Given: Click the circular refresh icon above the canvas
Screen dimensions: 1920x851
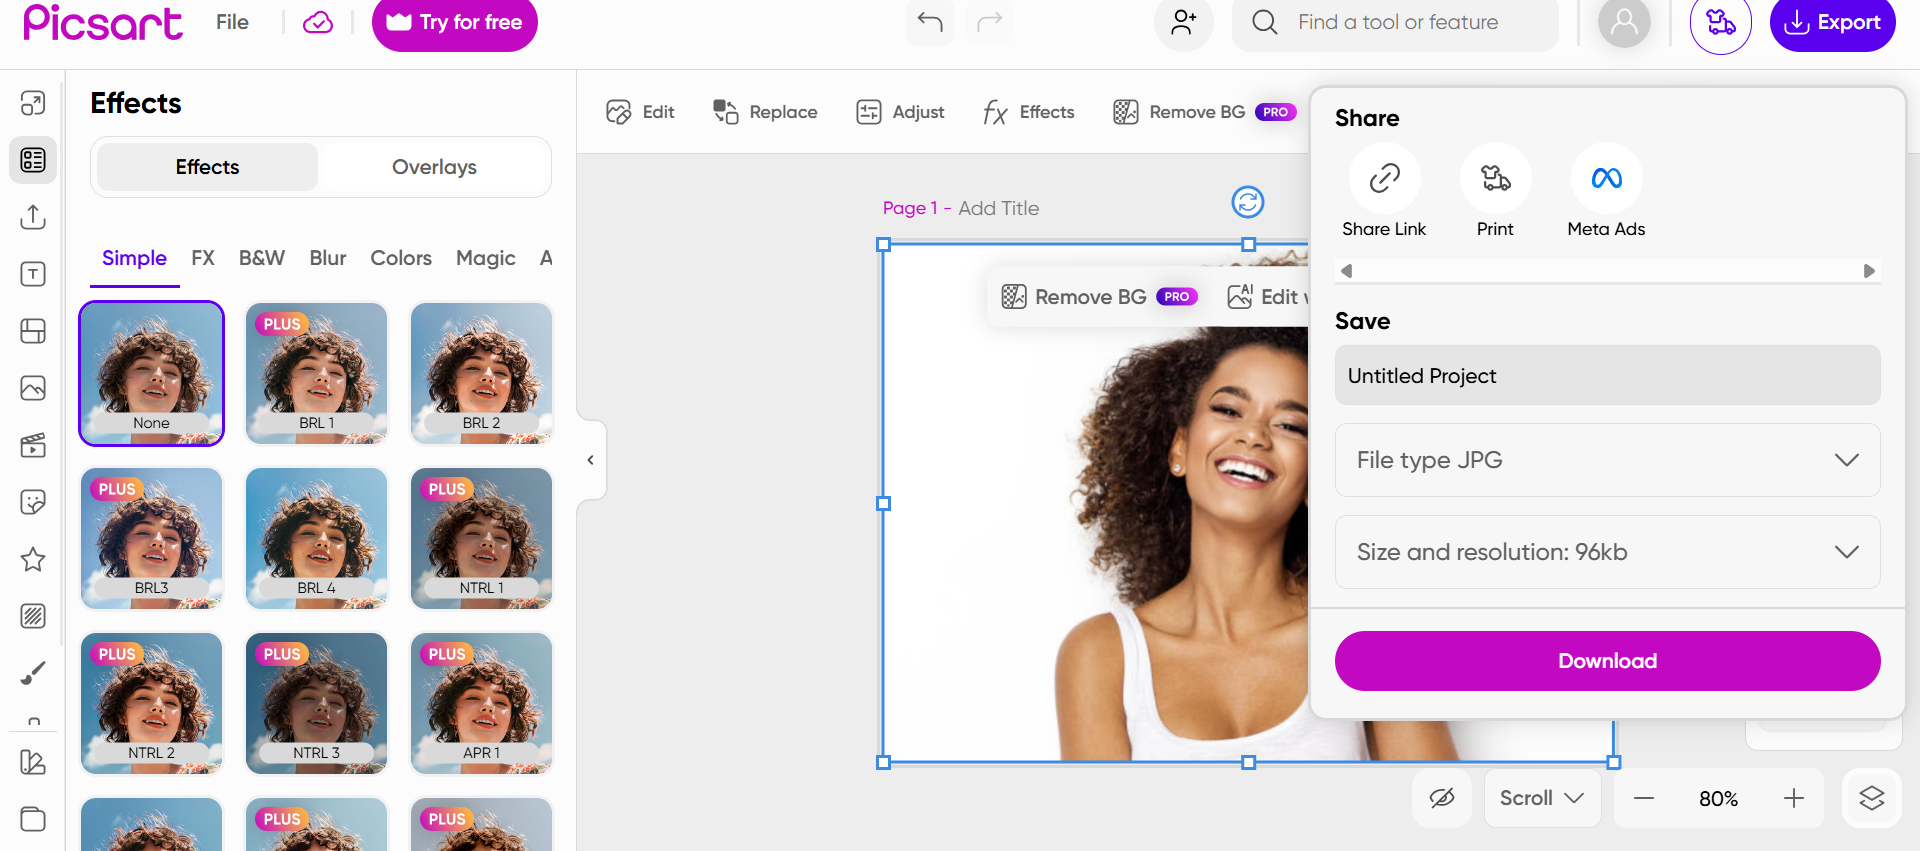Looking at the screenshot, I should click(x=1248, y=202).
